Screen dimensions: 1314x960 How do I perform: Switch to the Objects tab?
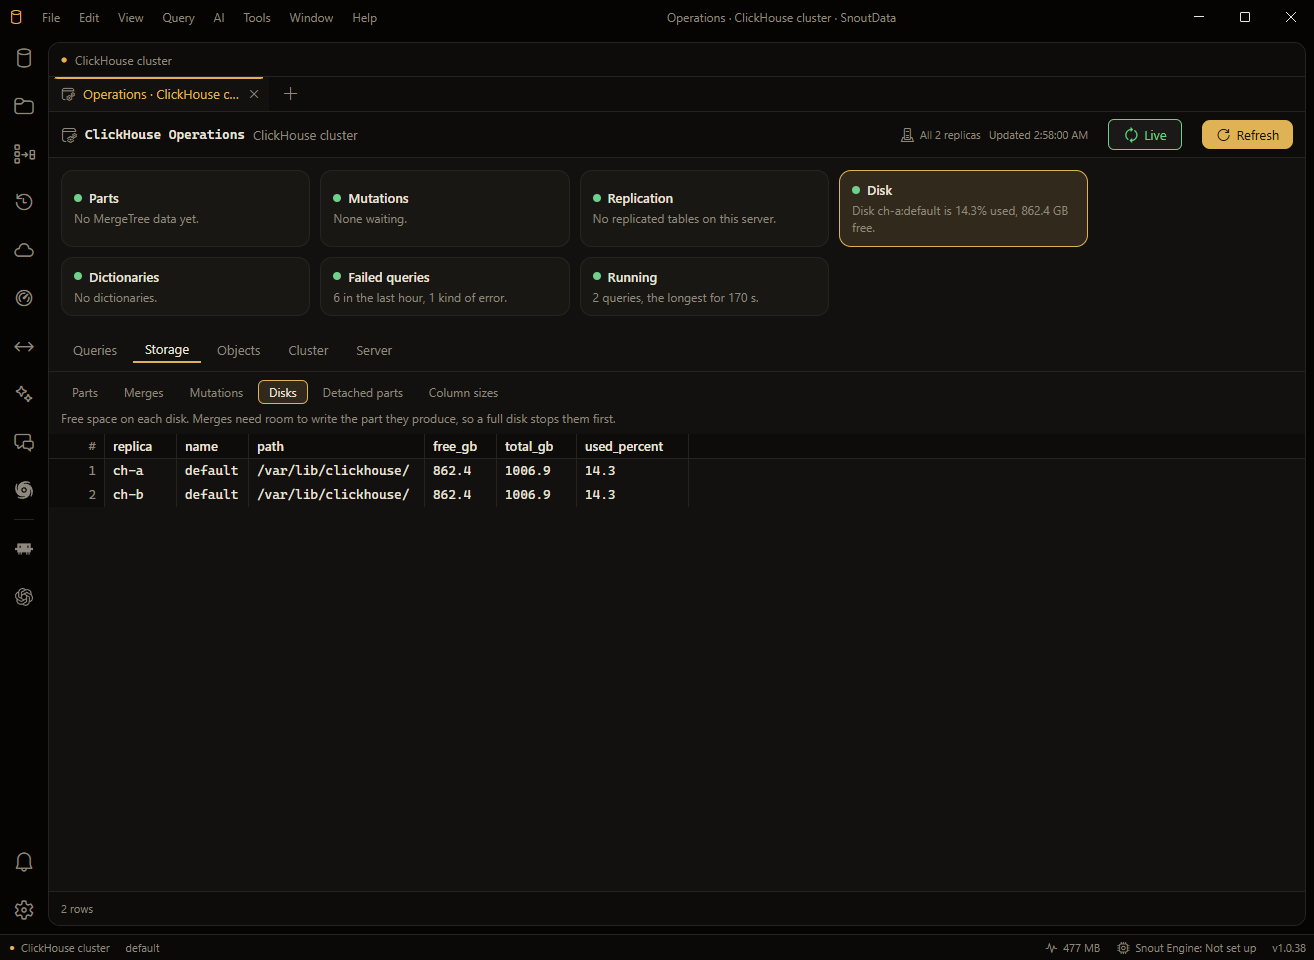(x=239, y=350)
